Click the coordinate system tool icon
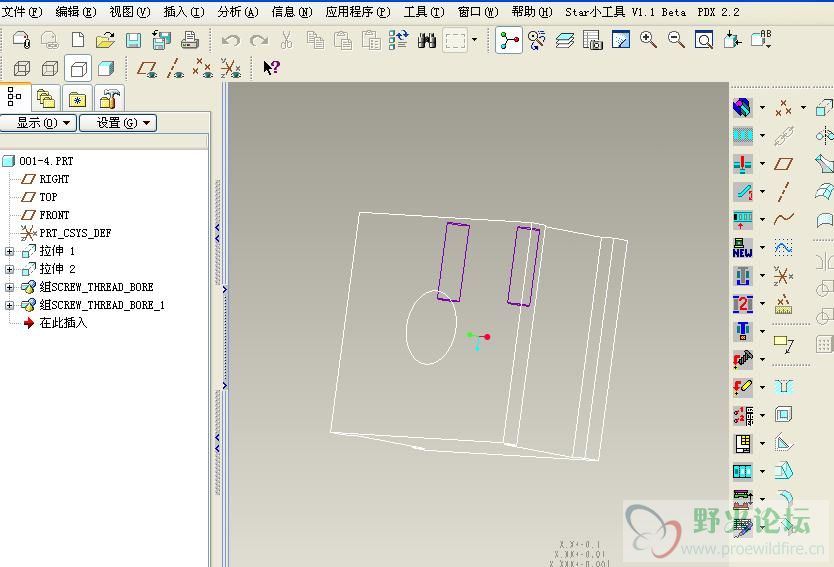Image resolution: width=834 pixels, height=567 pixels. click(x=783, y=276)
